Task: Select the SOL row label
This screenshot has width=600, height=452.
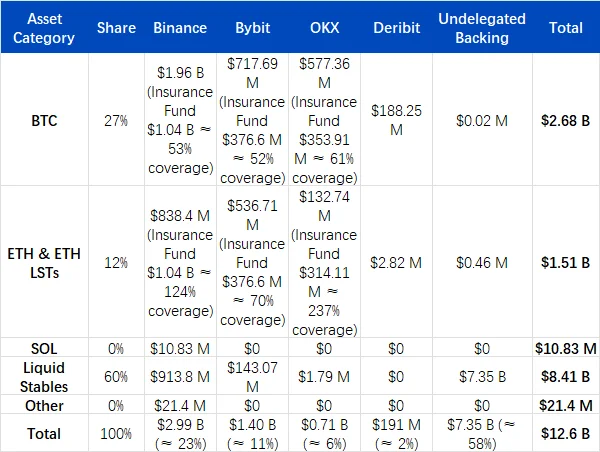Action: pos(45,347)
